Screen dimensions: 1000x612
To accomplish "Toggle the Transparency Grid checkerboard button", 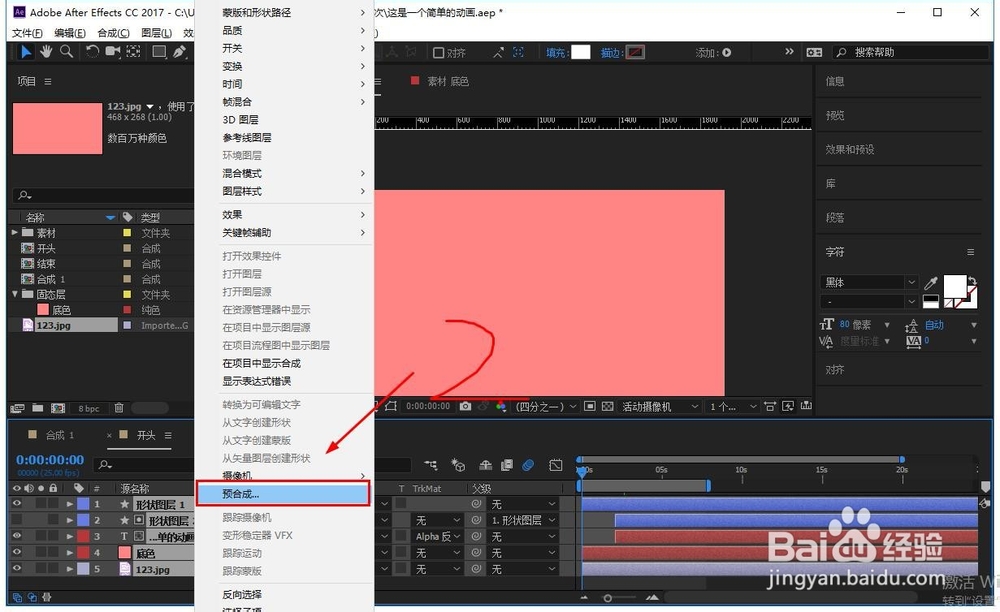I will coord(608,406).
